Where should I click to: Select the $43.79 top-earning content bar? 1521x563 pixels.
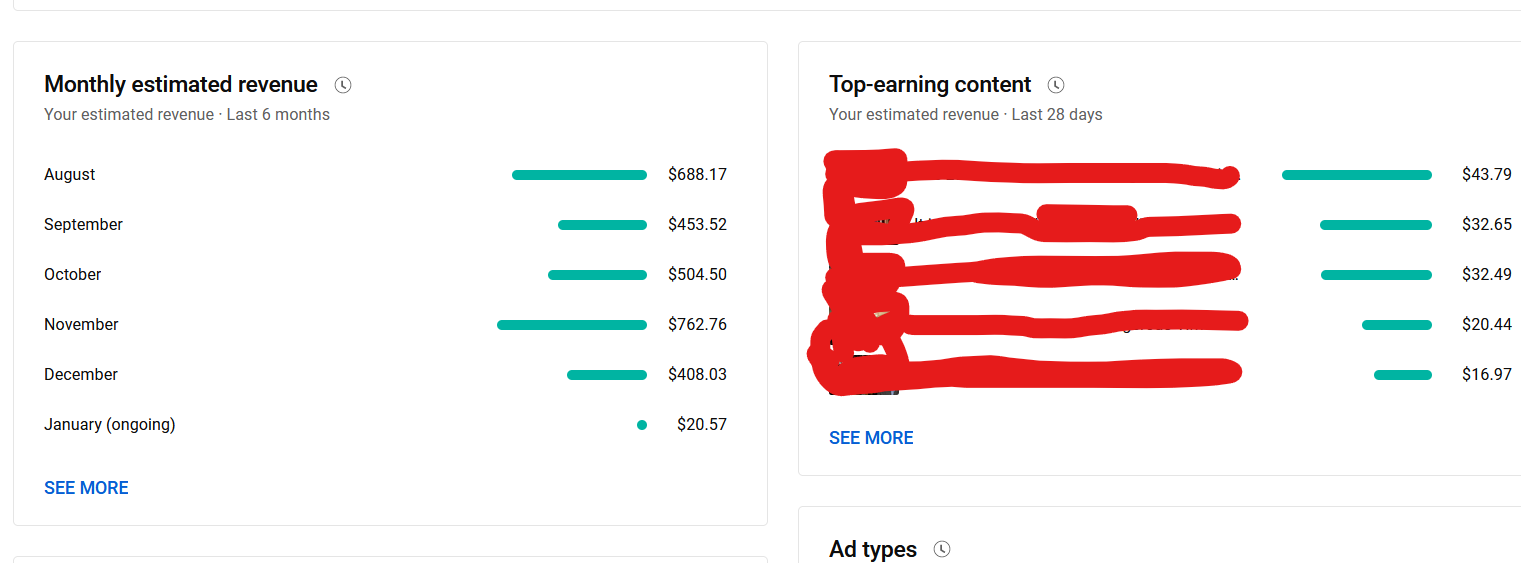[x=1357, y=175]
